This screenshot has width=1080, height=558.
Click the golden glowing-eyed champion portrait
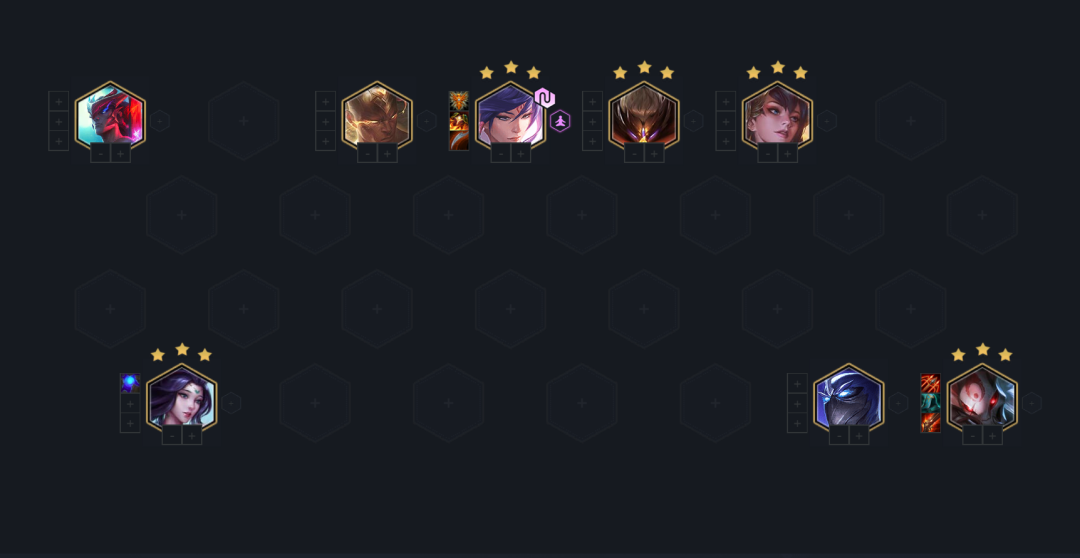tap(377, 118)
